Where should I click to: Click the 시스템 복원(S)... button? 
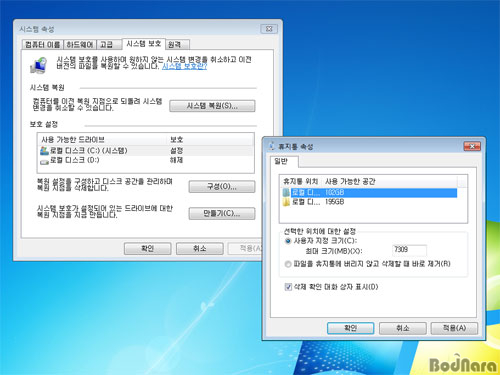coord(212,106)
